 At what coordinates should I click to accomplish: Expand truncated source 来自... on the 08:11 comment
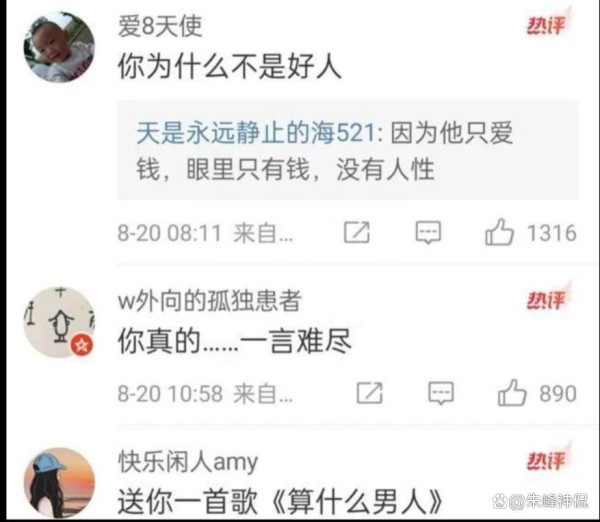click(x=264, y=233)
